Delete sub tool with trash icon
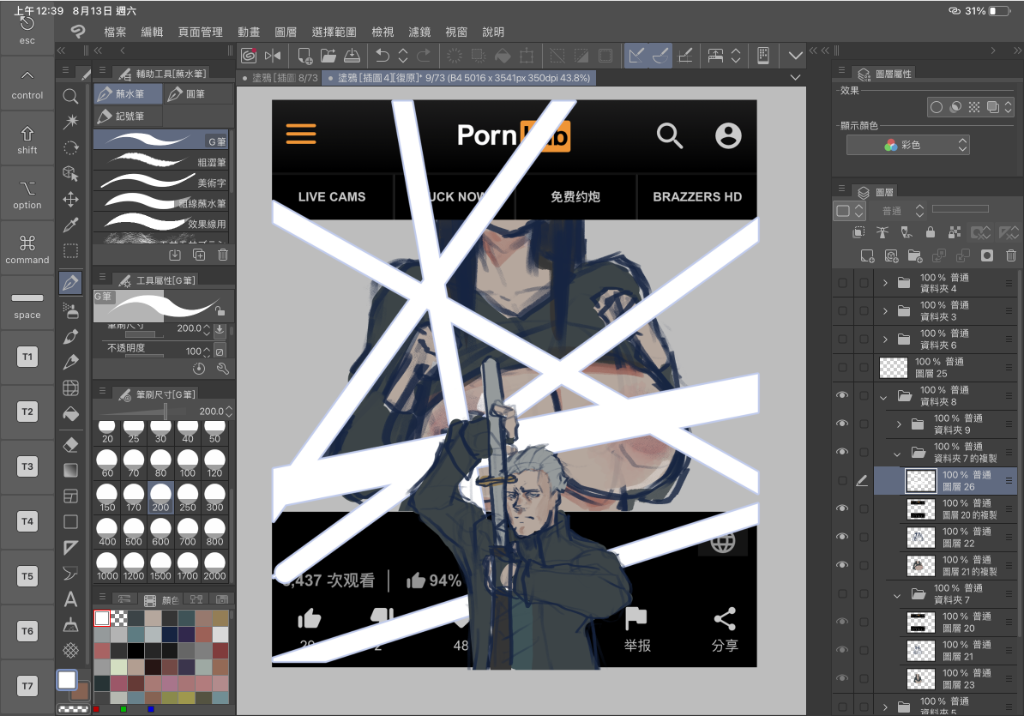This screenshot has height=716, width=1024. [x=223, y=255]
